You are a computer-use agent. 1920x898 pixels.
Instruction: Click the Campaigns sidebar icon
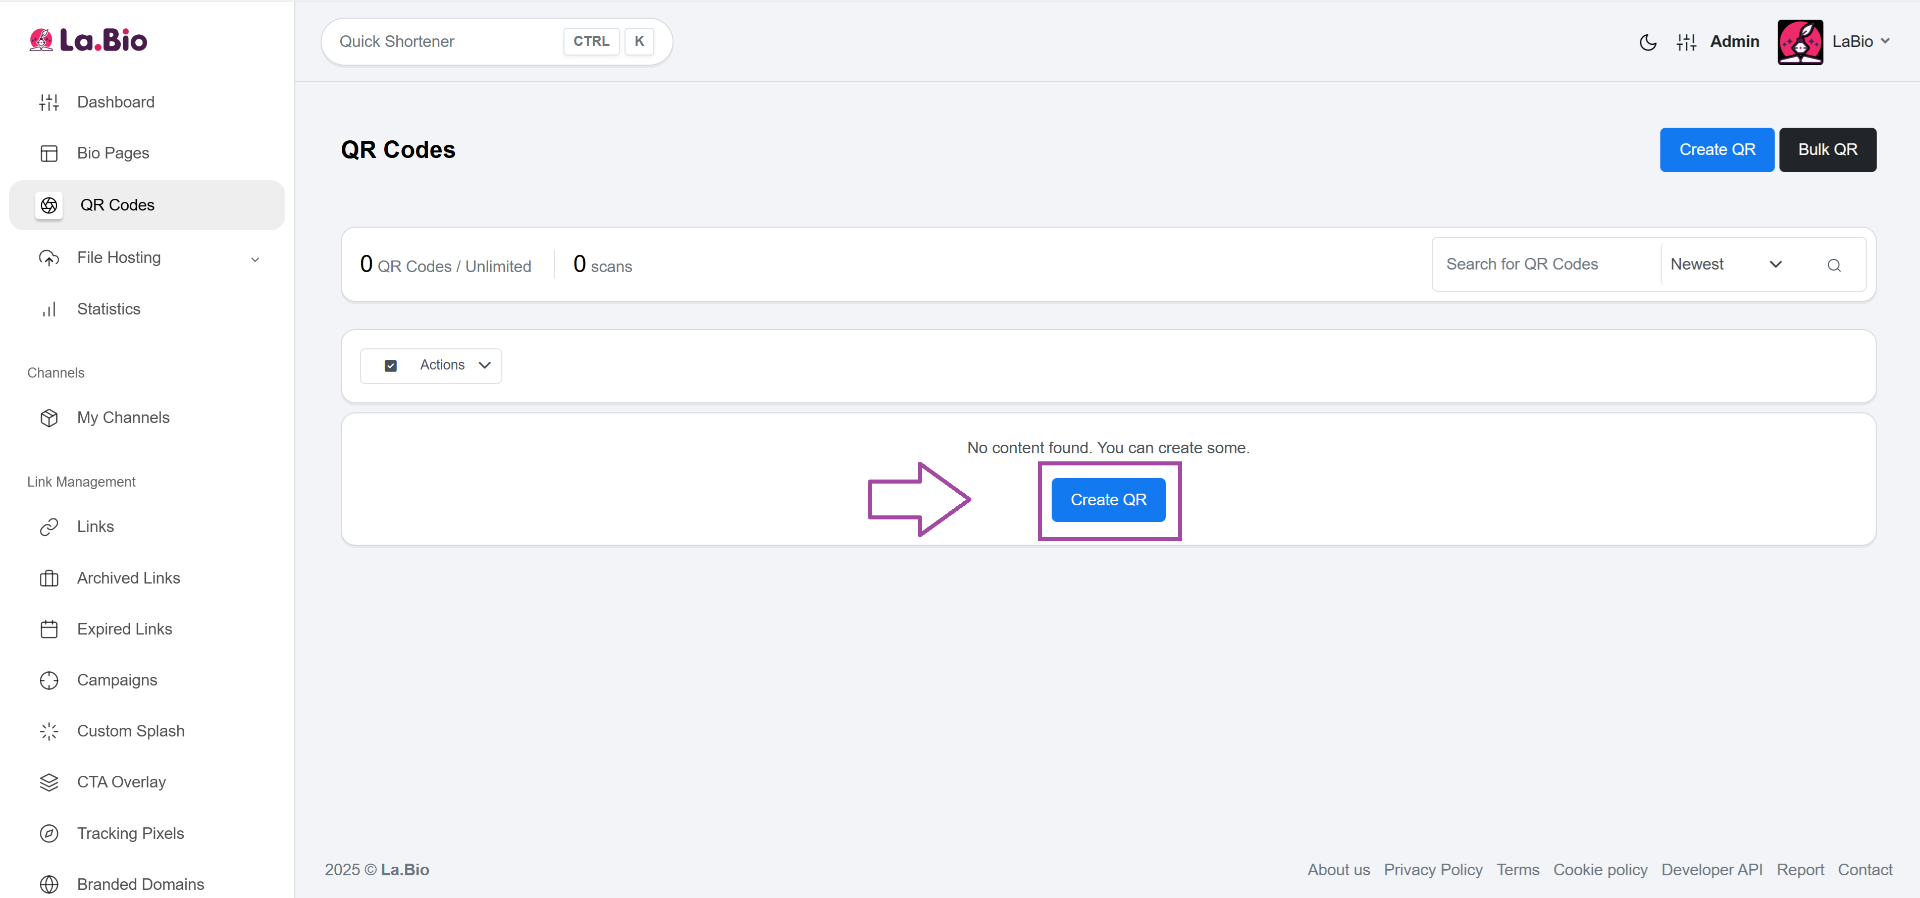pos(49,680)
